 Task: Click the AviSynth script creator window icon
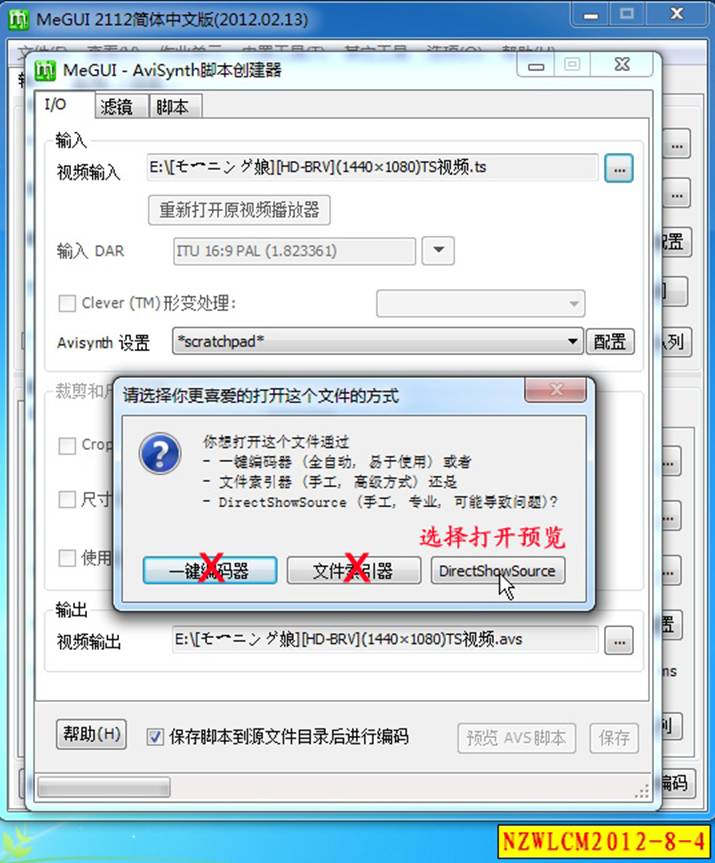[45, 70]
